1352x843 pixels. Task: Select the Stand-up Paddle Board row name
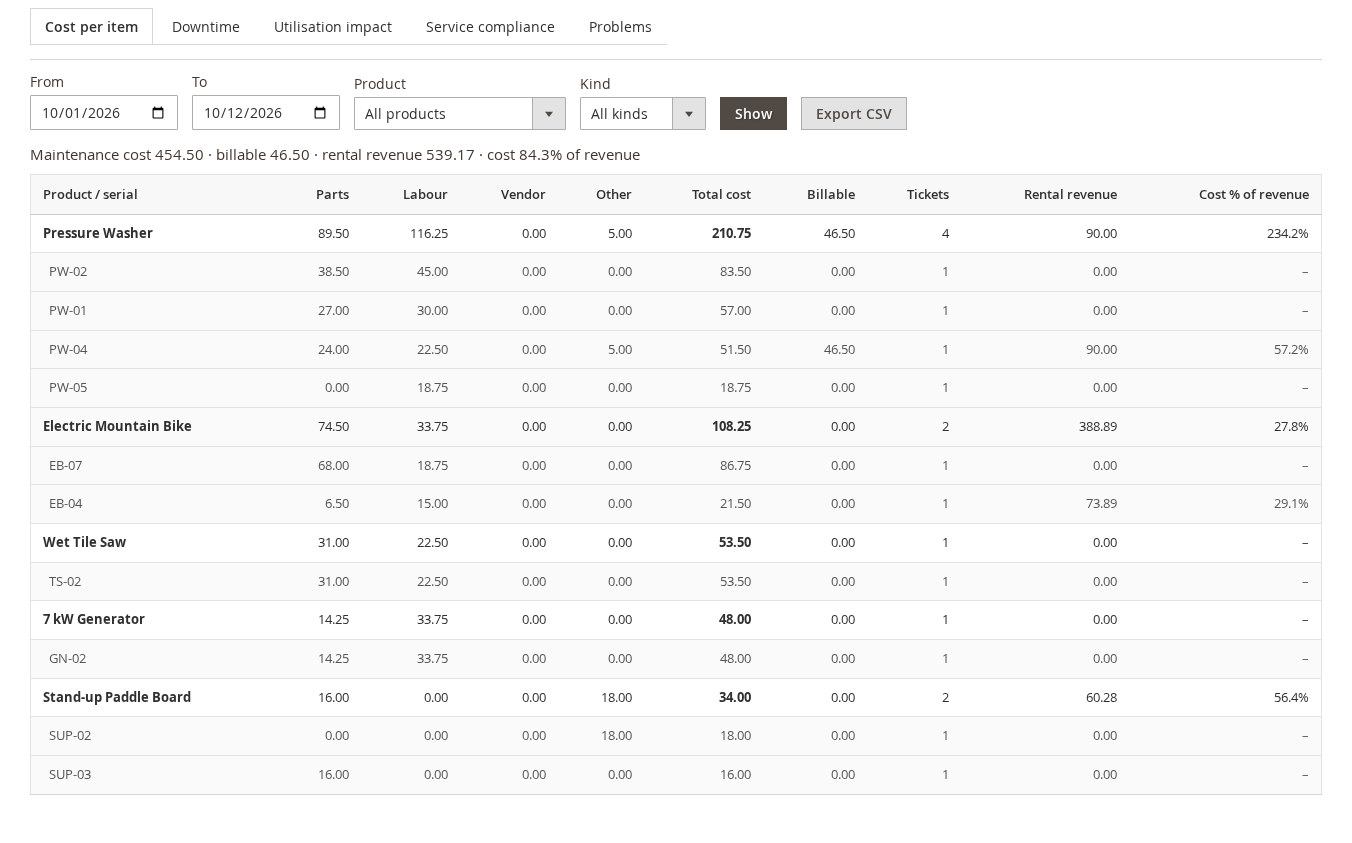click(x=117, y=697)
